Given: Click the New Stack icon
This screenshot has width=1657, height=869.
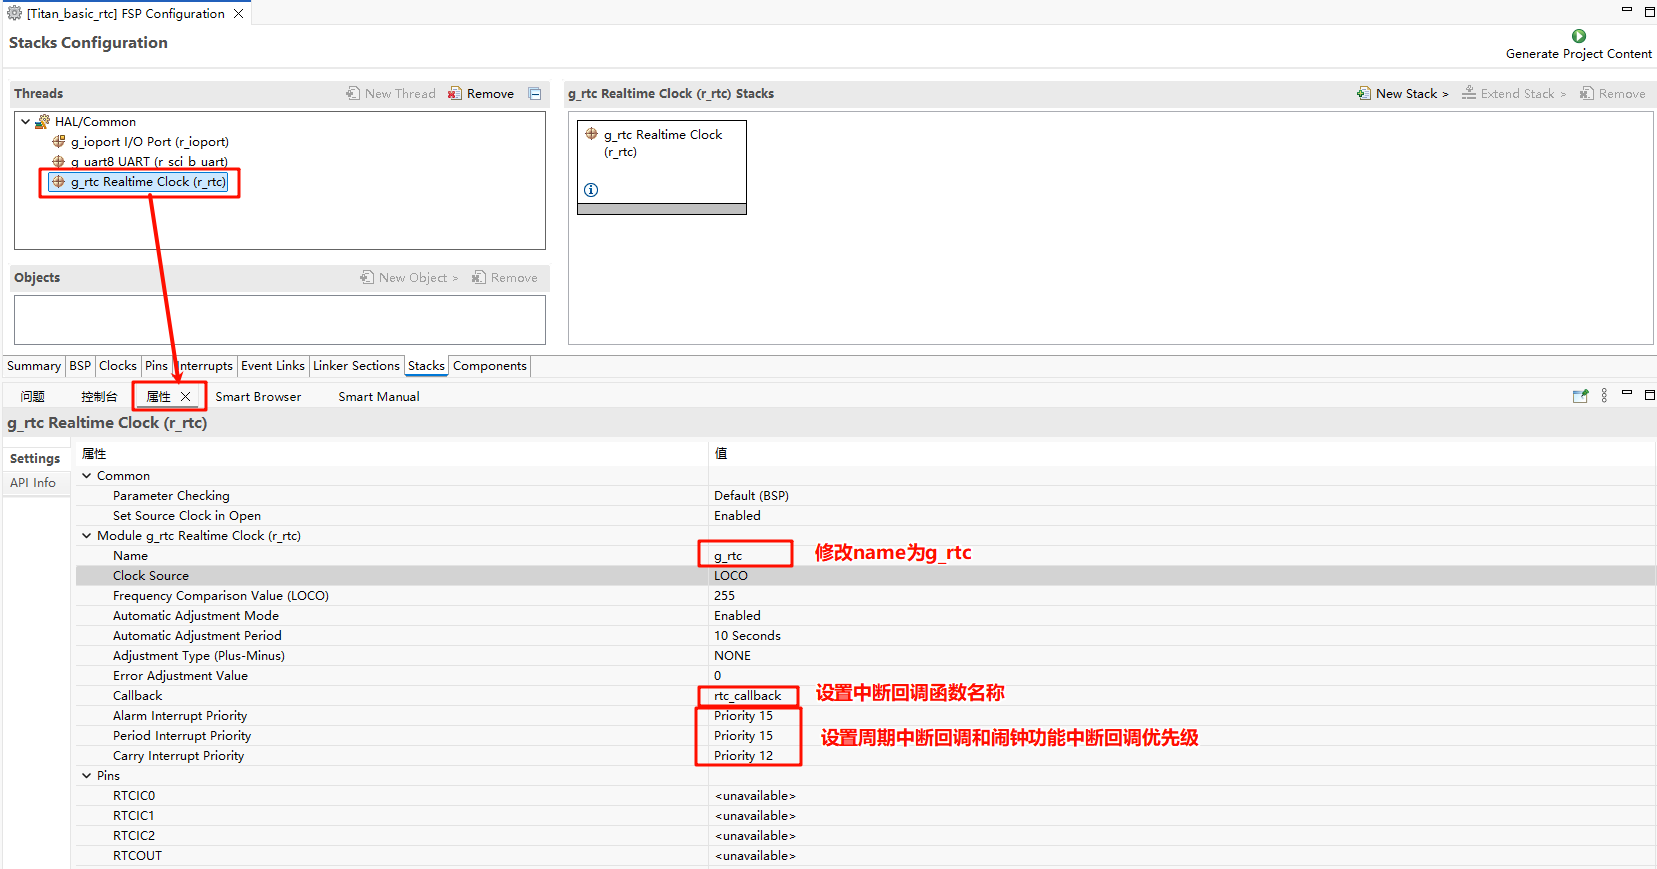Looking at the screenshot, I should click(1364, 93).
